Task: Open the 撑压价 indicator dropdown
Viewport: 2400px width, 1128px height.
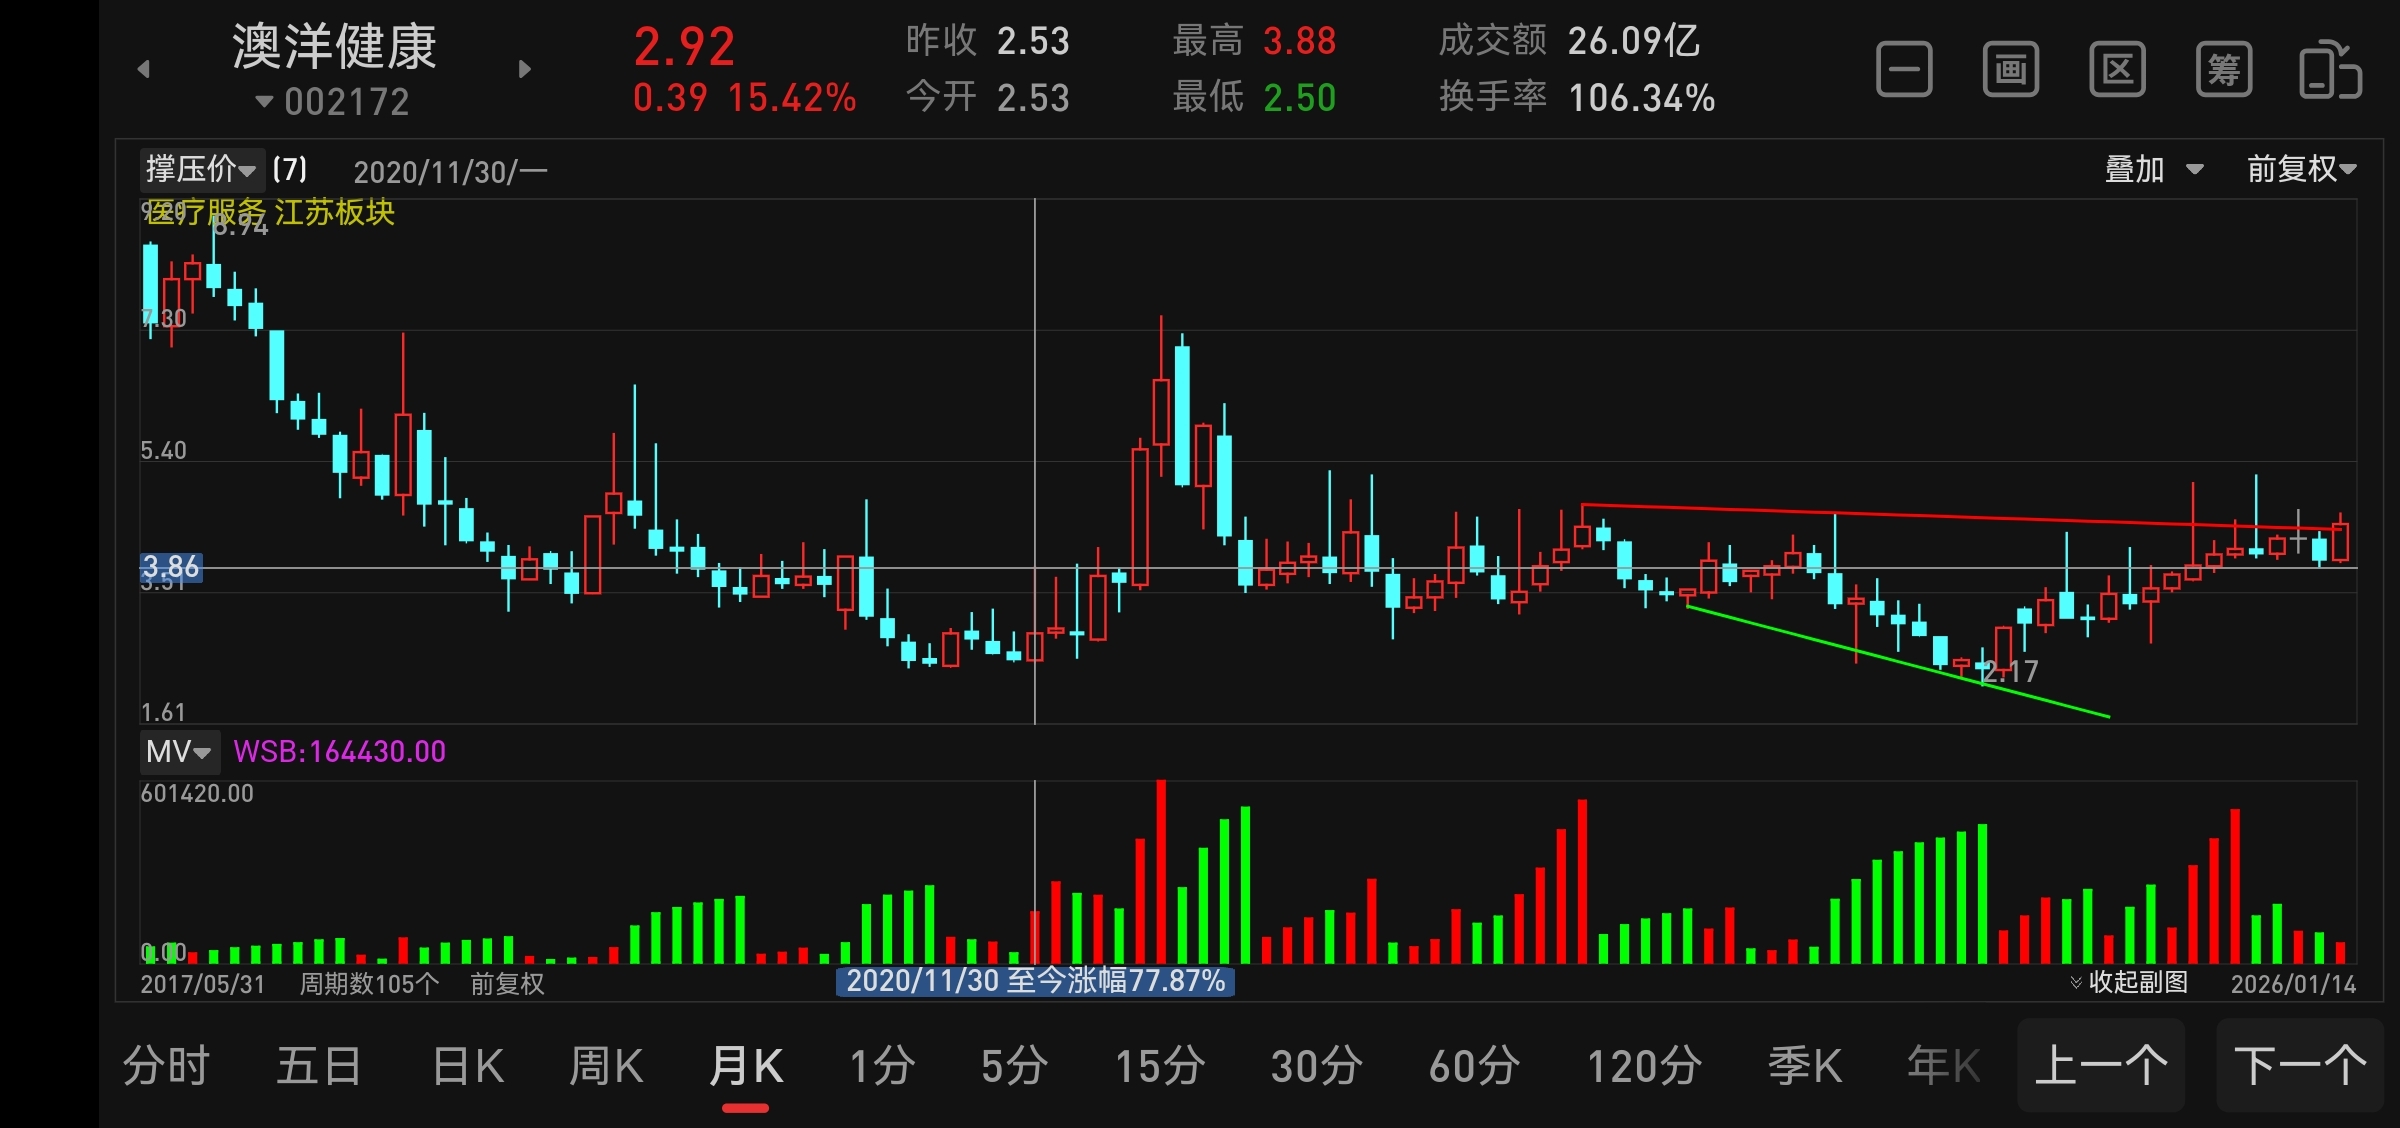Action: (200, 169)
